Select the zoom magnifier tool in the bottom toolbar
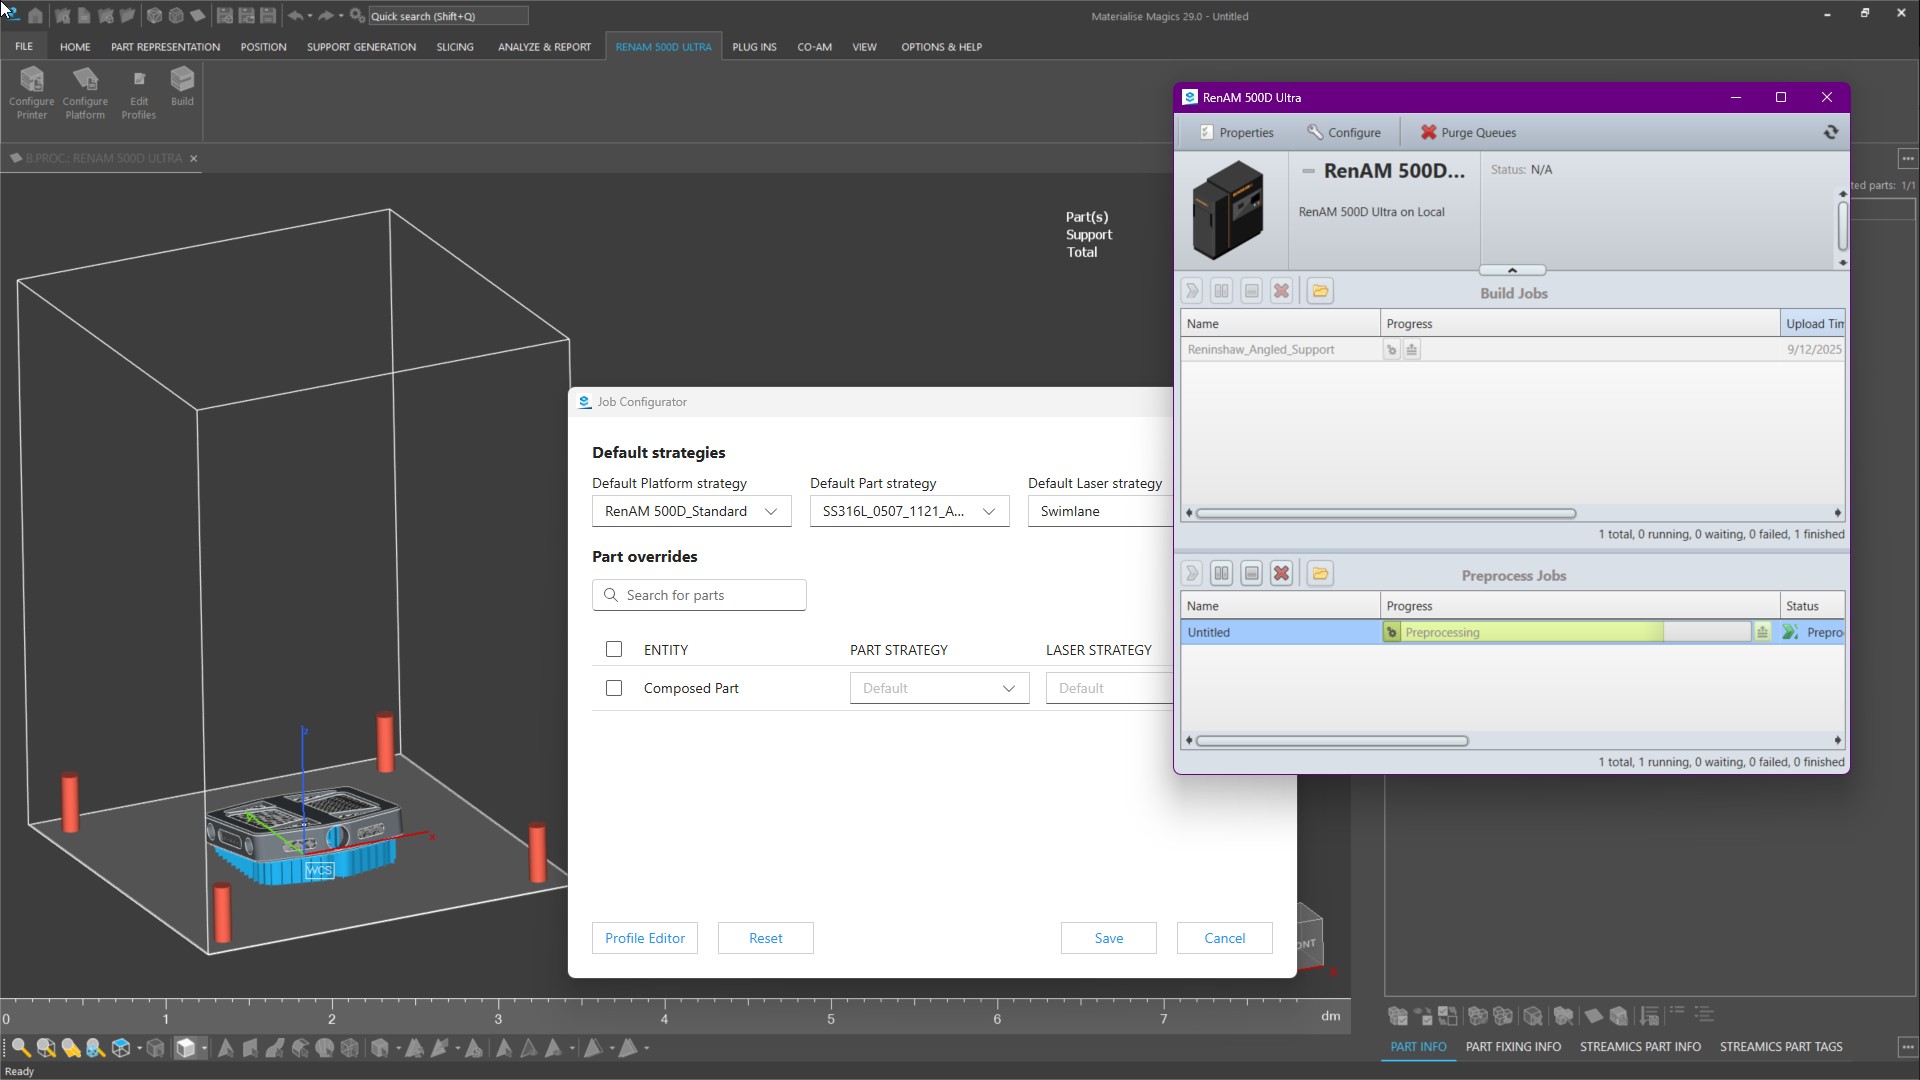 point(19,1047)
